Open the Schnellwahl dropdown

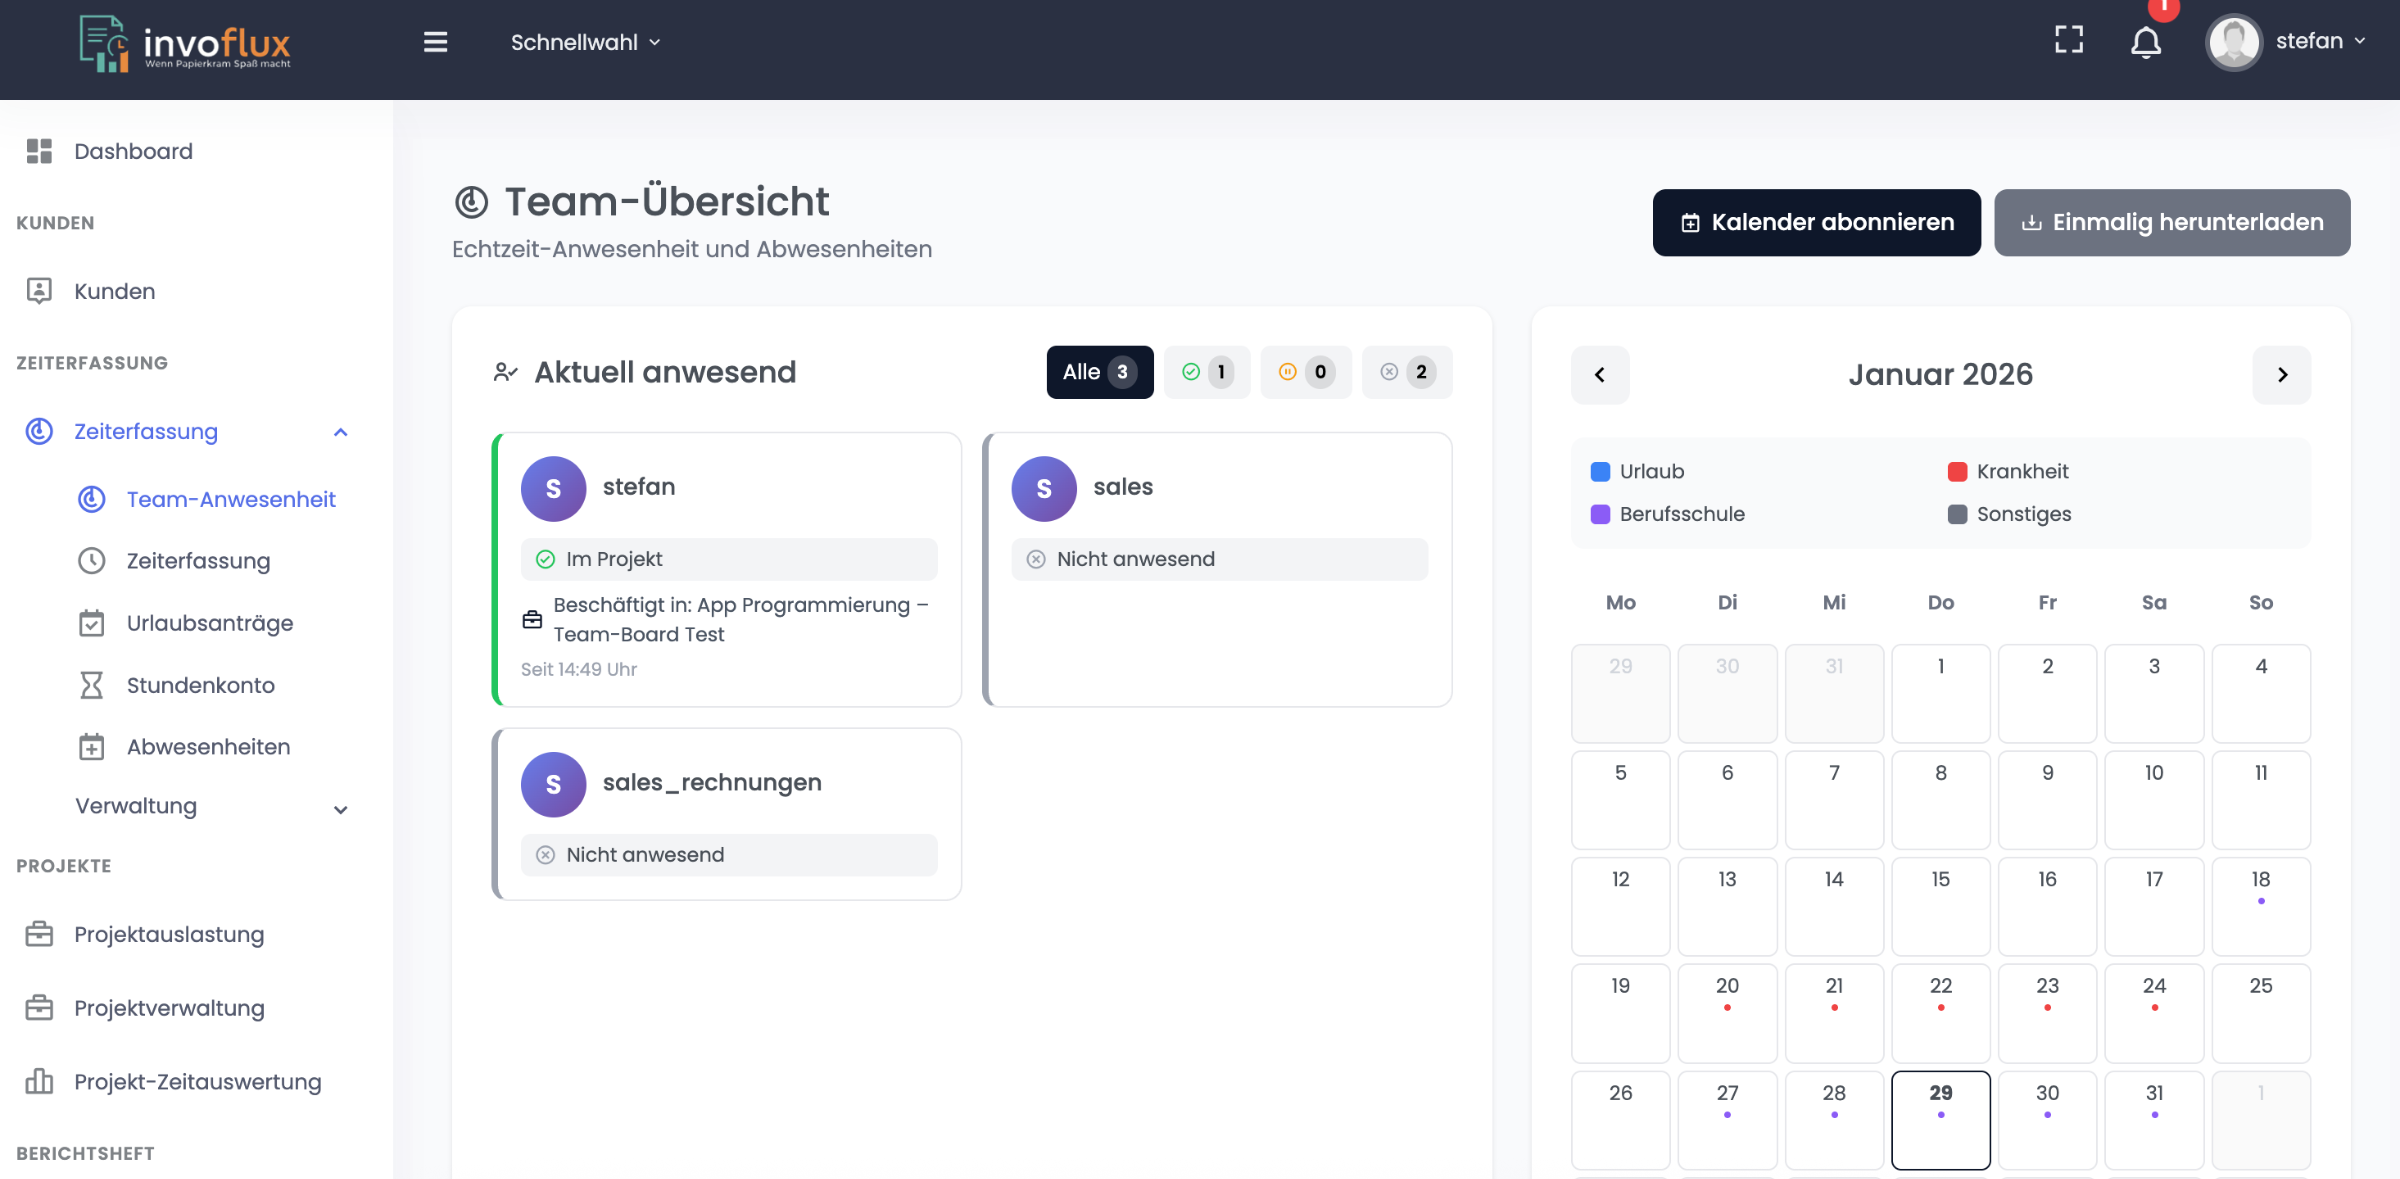[585, 42]
